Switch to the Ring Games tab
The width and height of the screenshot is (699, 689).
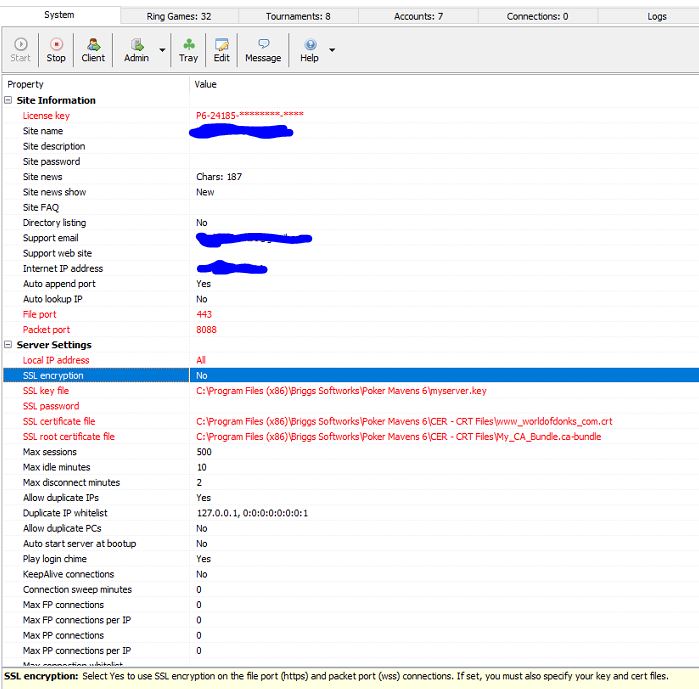pos(179,16)
